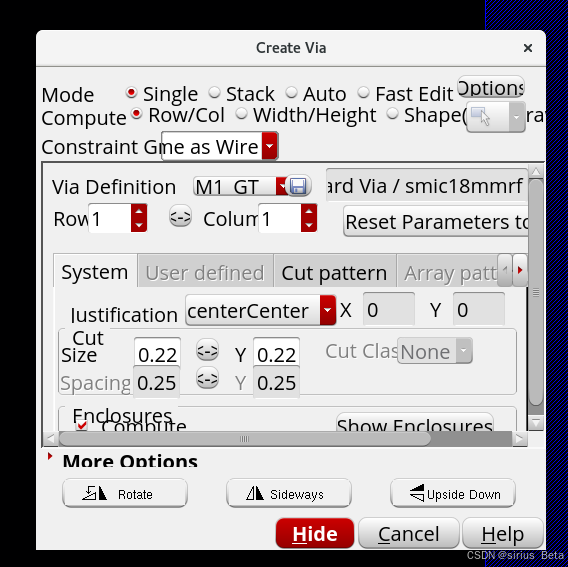Click the Upside Down button
This screenshot has height=567, width=568.
pyautogui.click(x=453, y=493)
